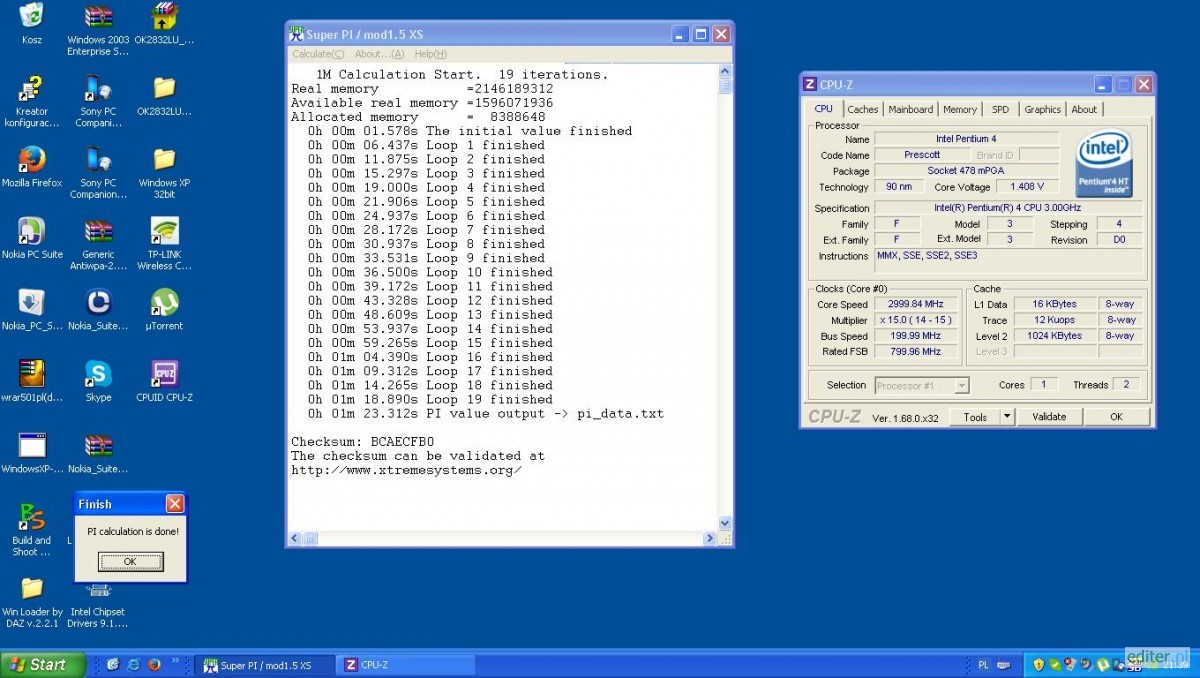Open the WindowsXP desktop file icon

[31, 446]
